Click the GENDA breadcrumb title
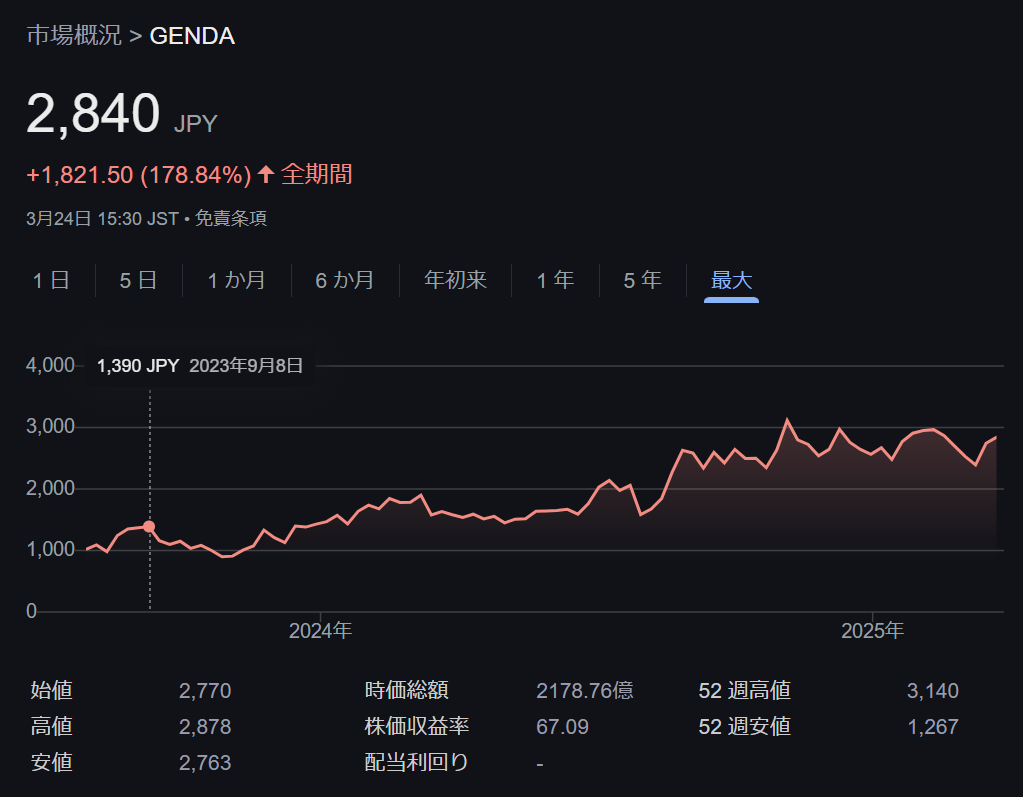 pyautogui.click(x=192, y=36)
